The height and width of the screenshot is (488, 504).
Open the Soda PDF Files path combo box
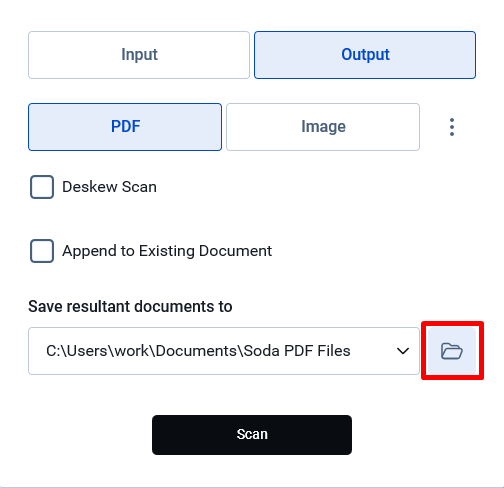click(224, 351)
